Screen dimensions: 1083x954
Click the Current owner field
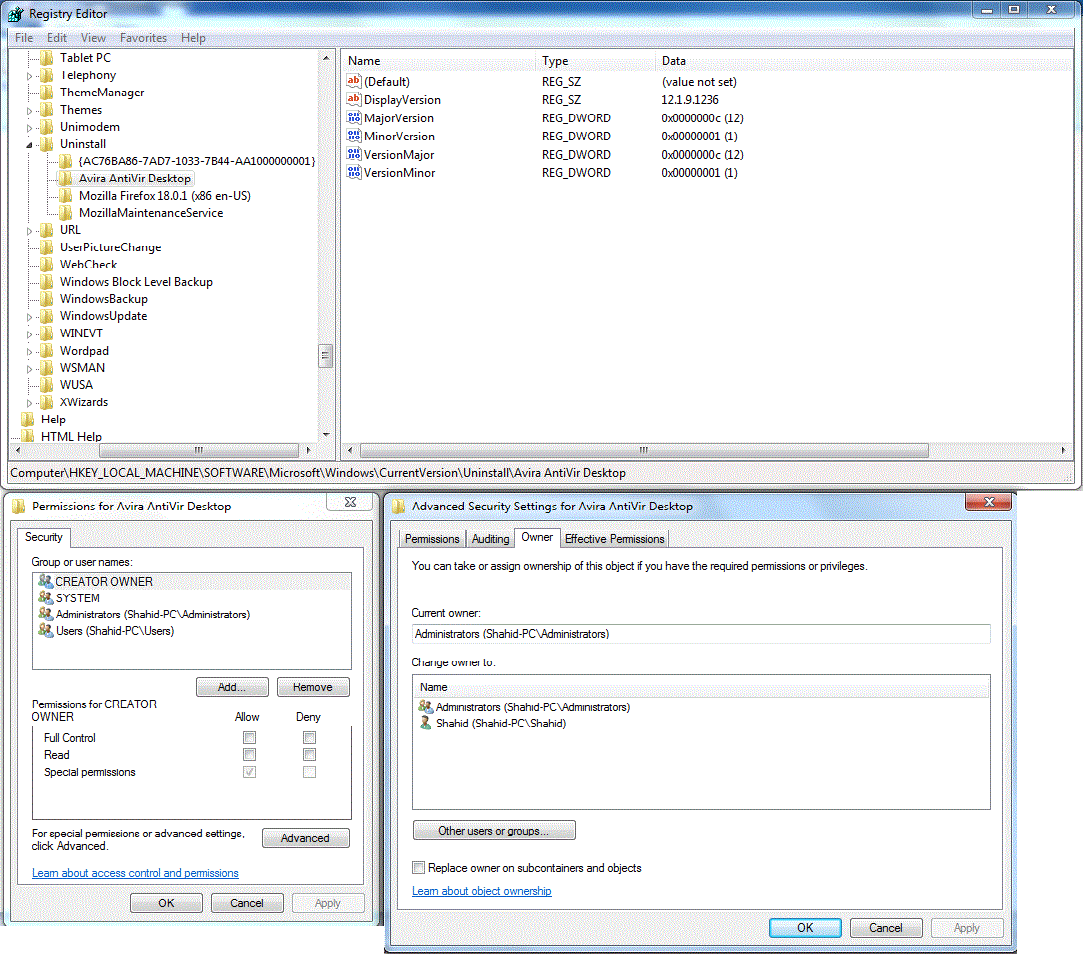click(x=700, y=633)
